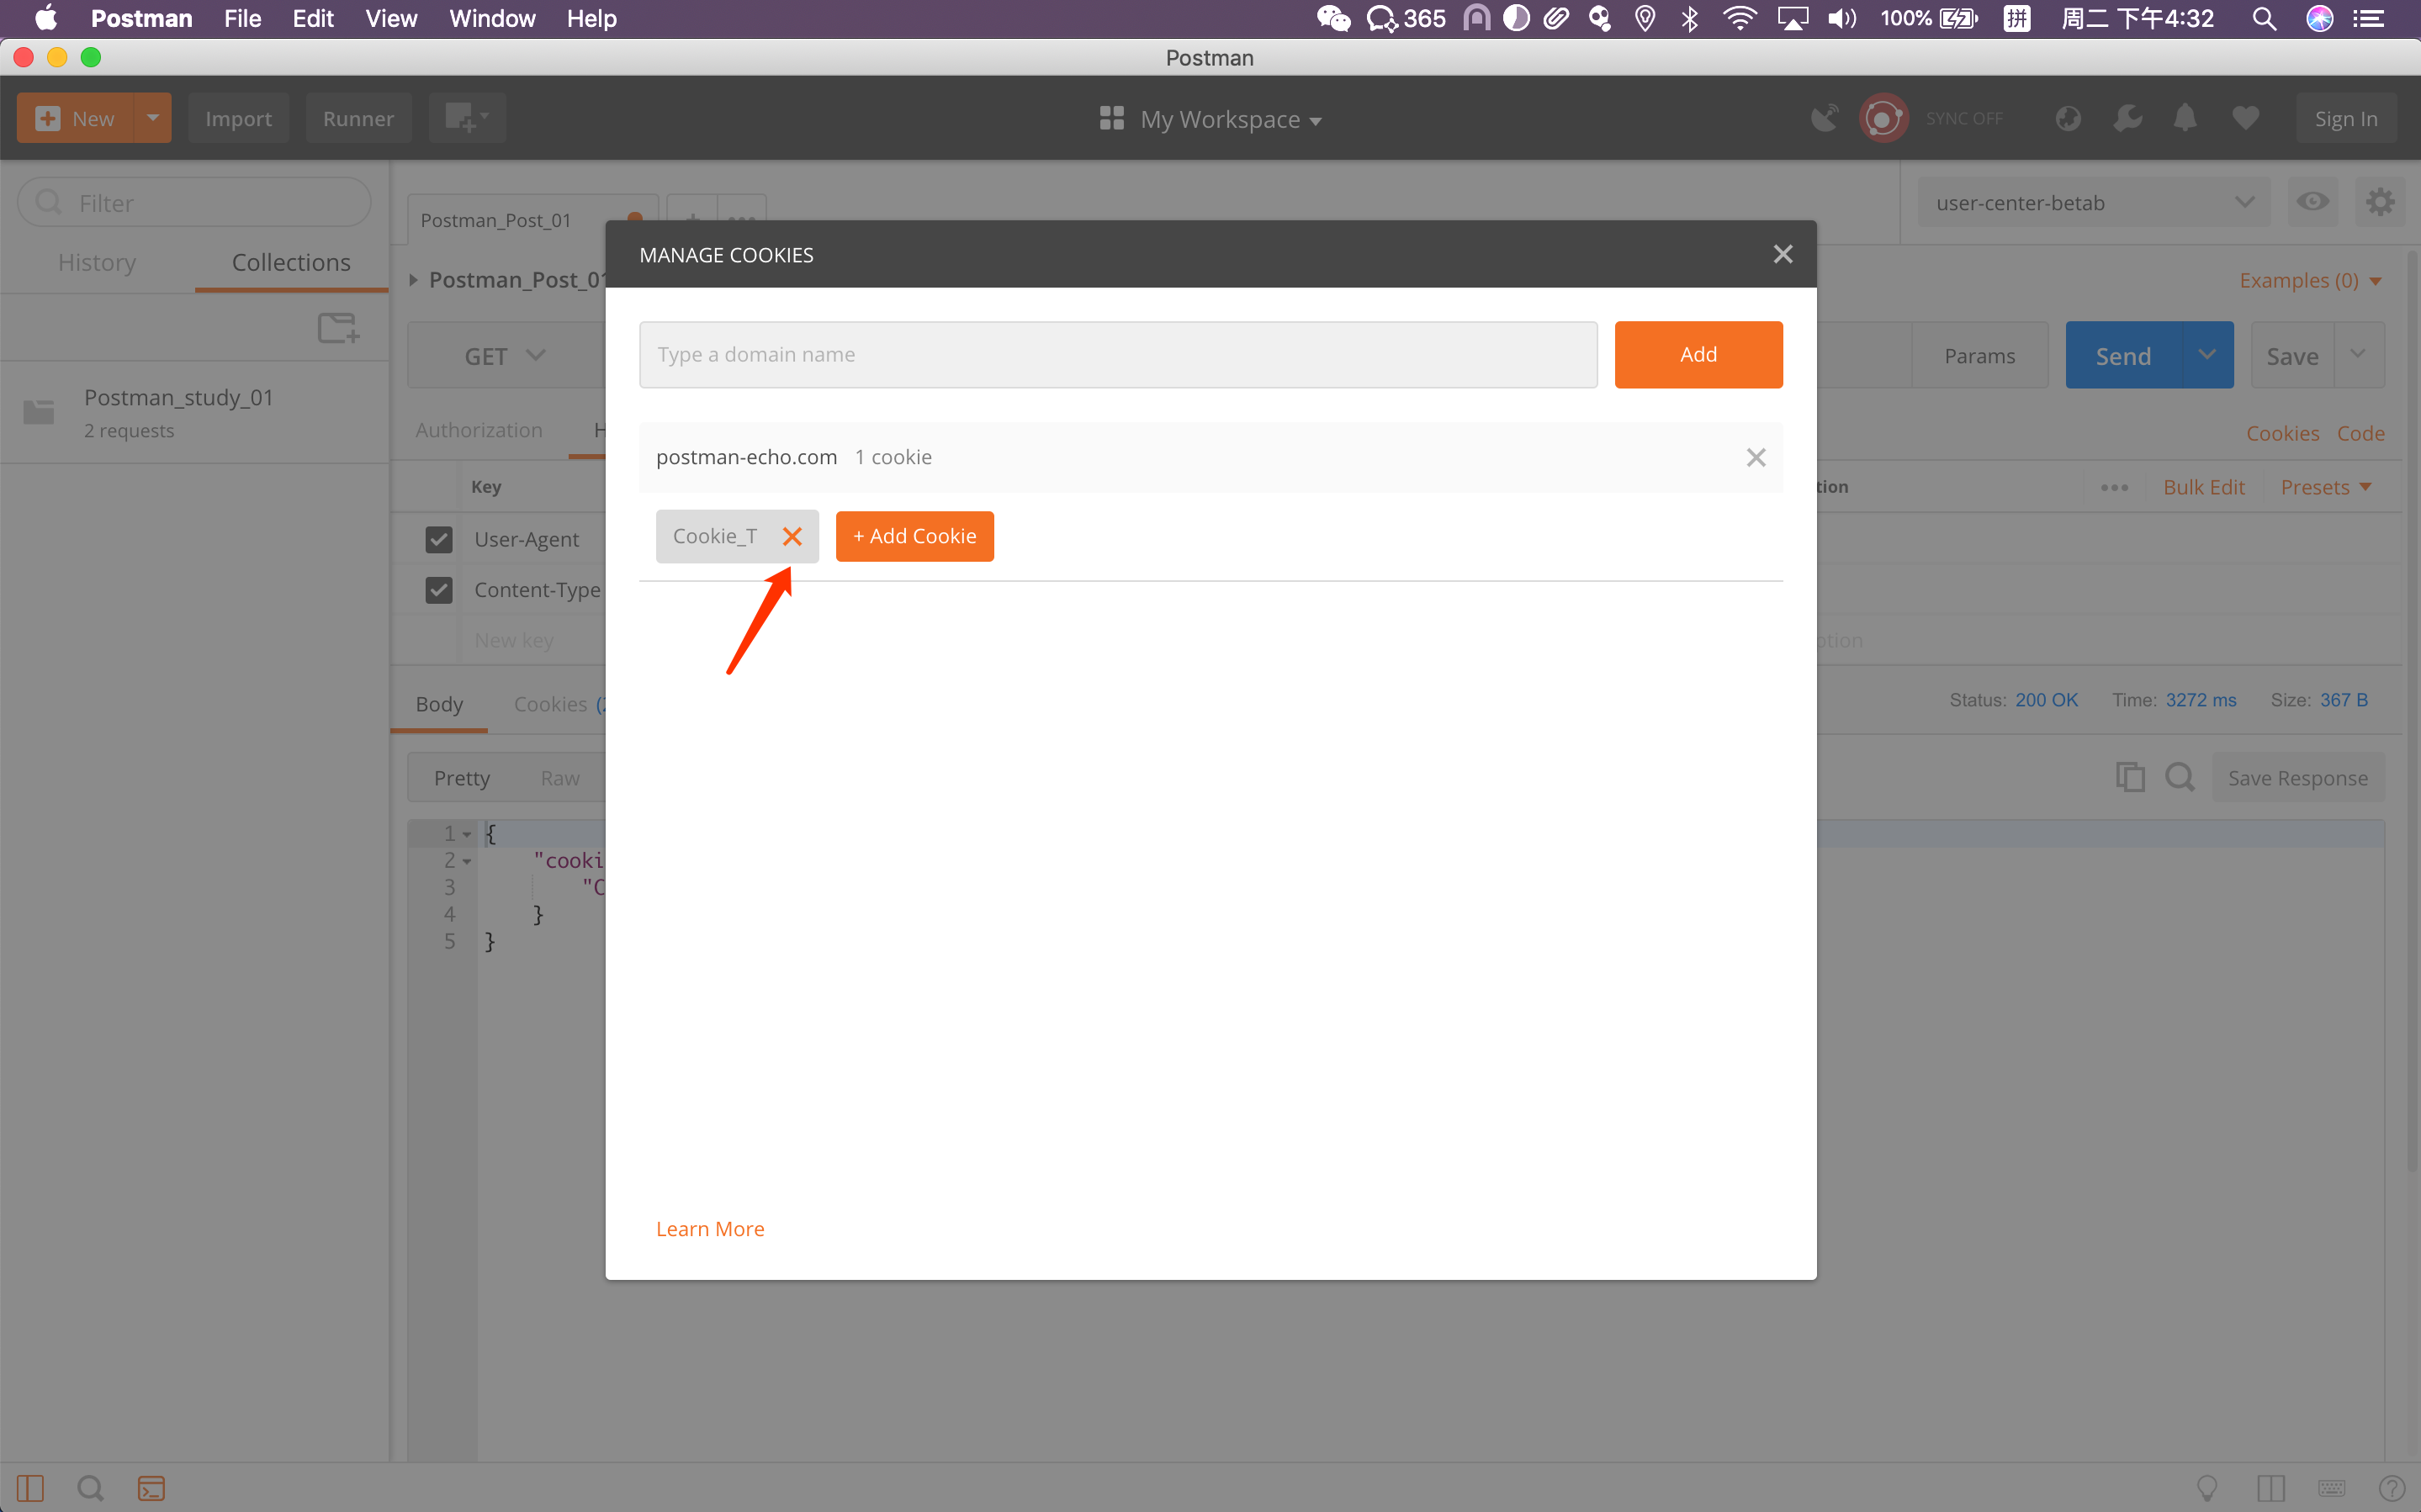Open the user-center-betab environment dropdown
This screenshot has height=1512, width=2421.
[2093, 203]
